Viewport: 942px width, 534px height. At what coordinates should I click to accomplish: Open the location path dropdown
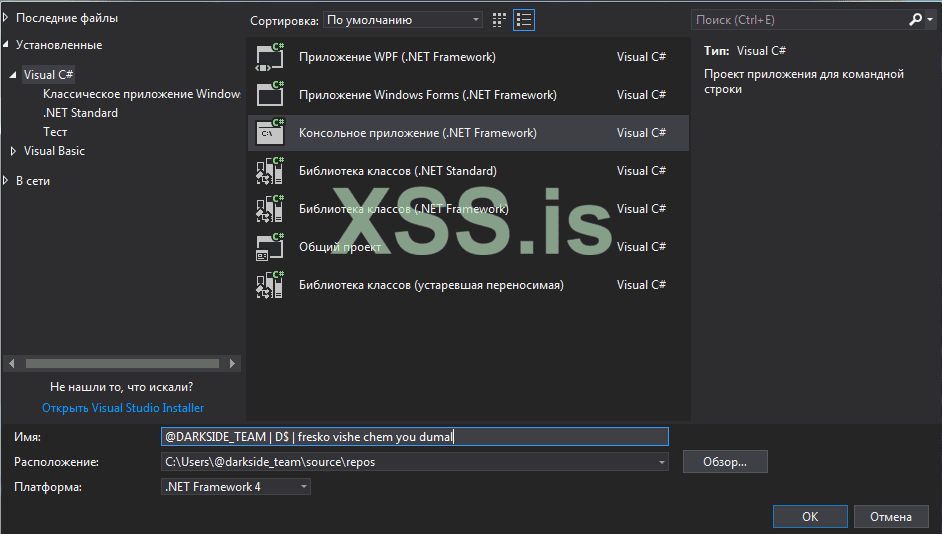pos(661,462)
